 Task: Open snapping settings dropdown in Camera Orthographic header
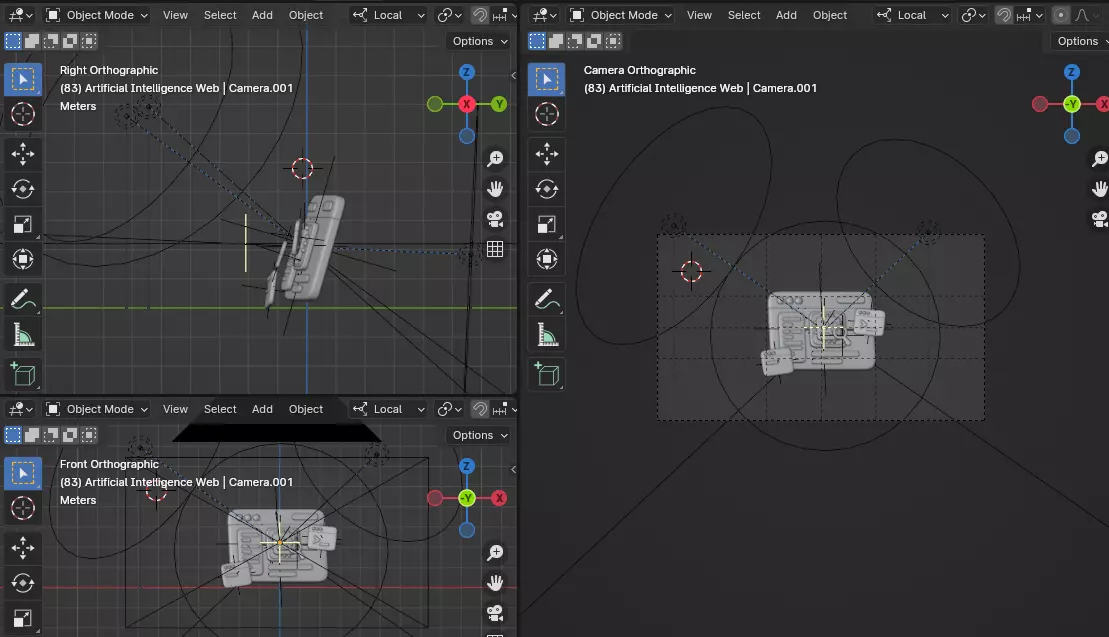click(x=1028, y=15)
